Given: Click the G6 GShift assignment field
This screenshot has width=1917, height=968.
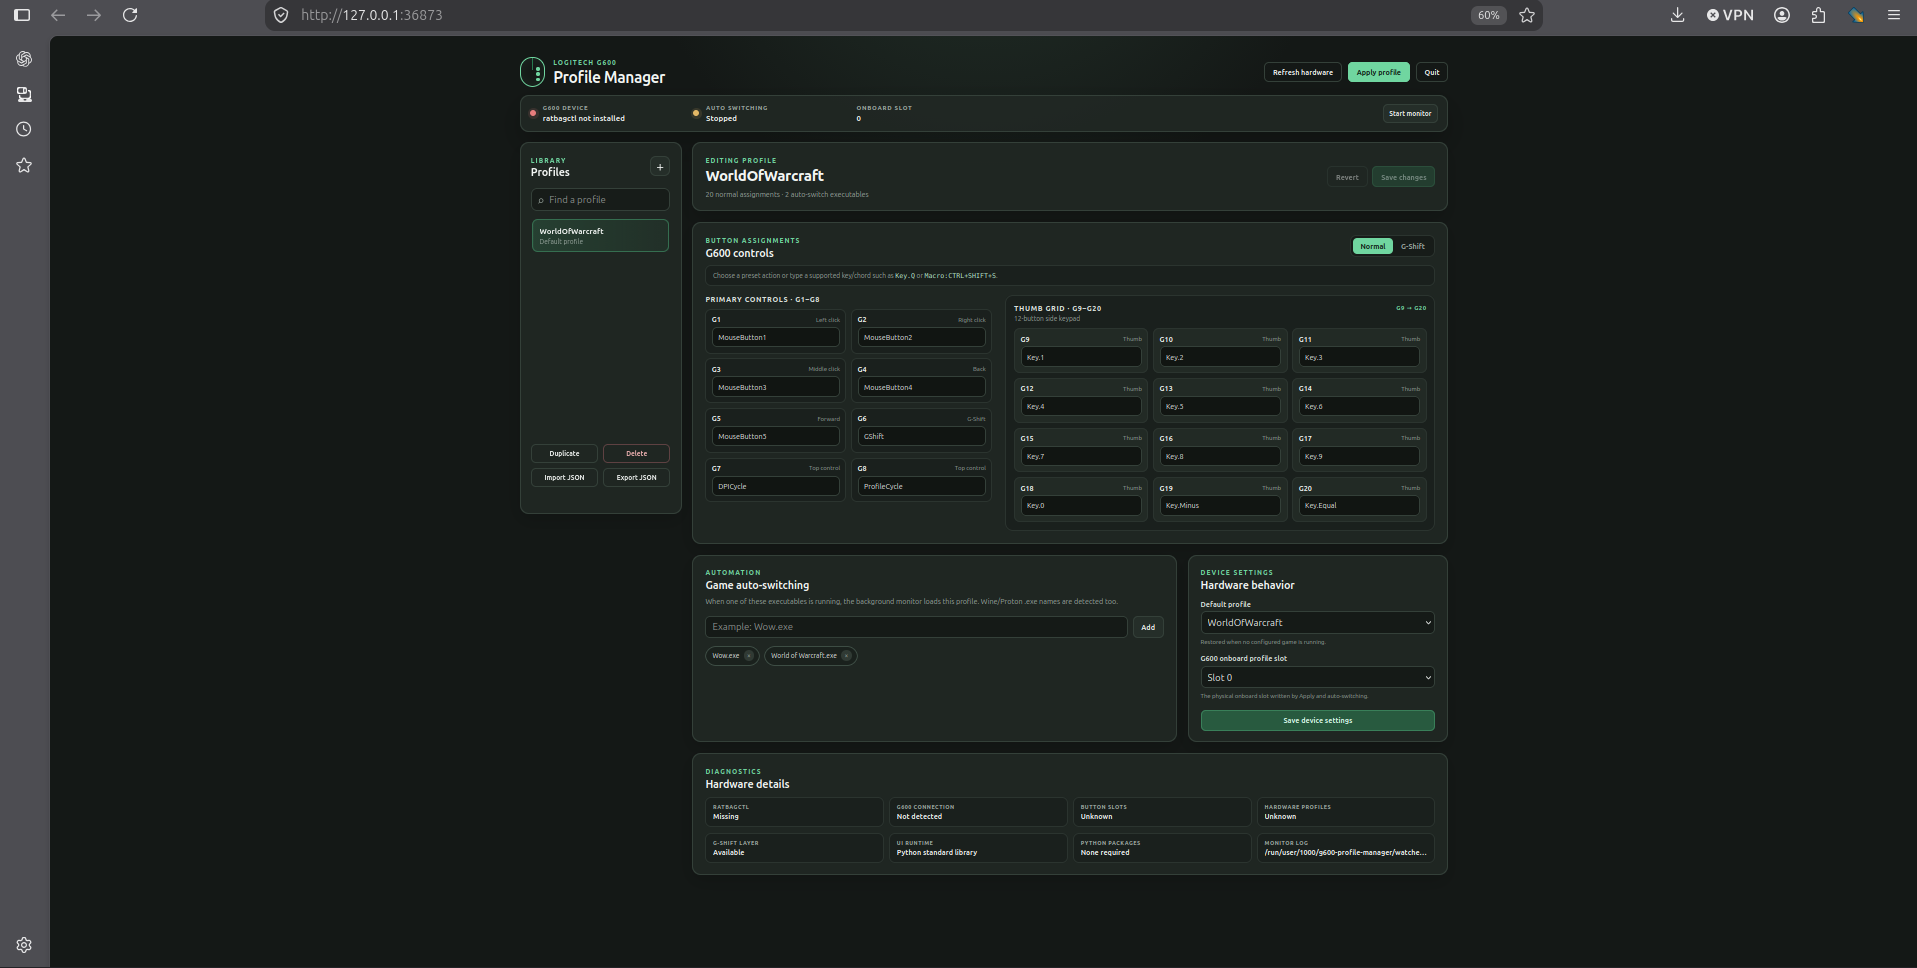Looking at the screenshot, I should 921,437.
